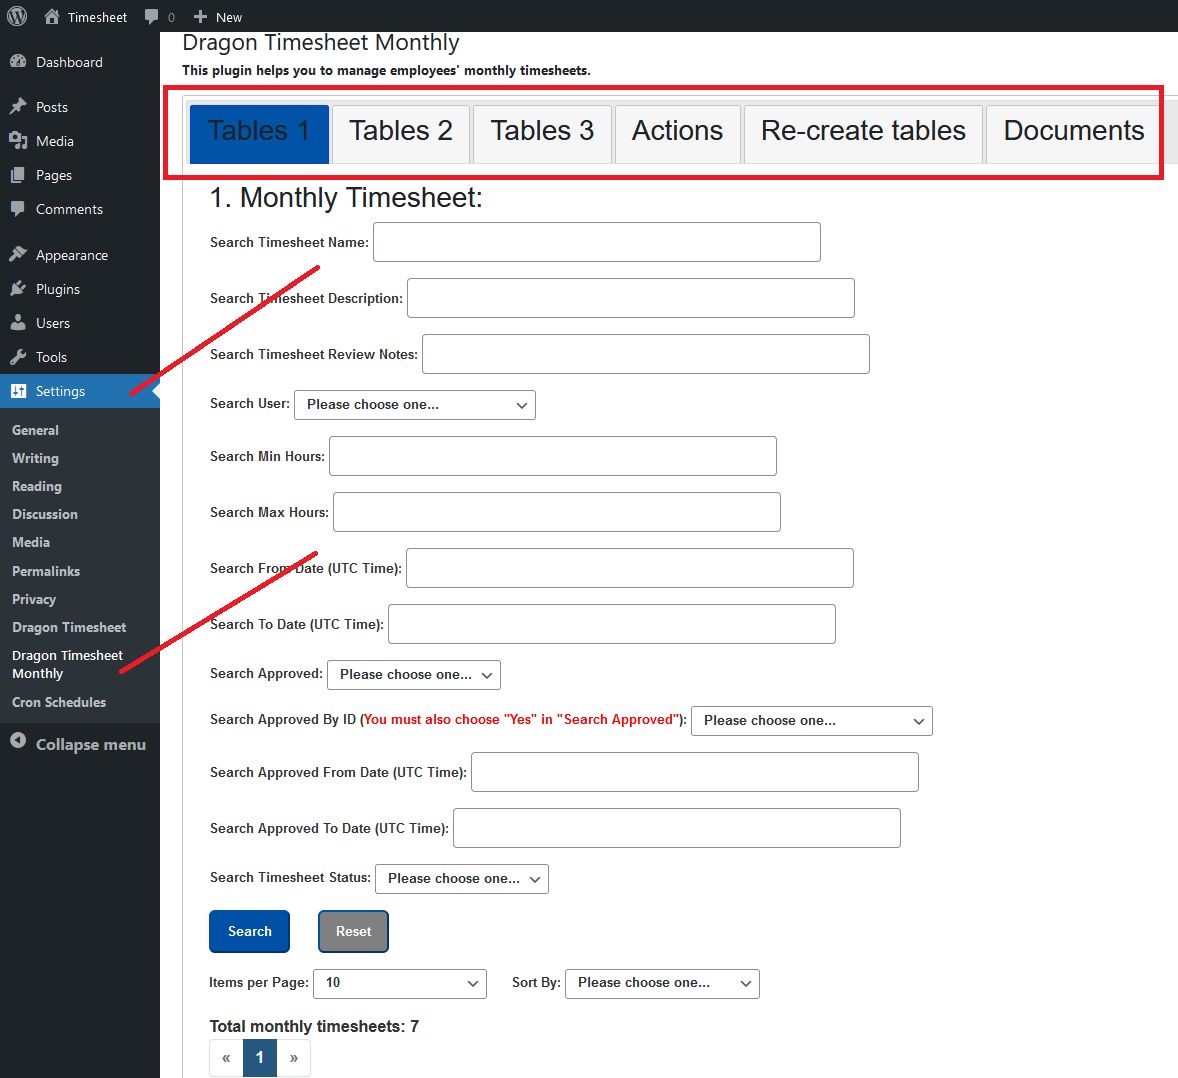Screen dimensions: 1178x1078
Task: Go to the Documents tab
Action: click(x=1074, y=134)
